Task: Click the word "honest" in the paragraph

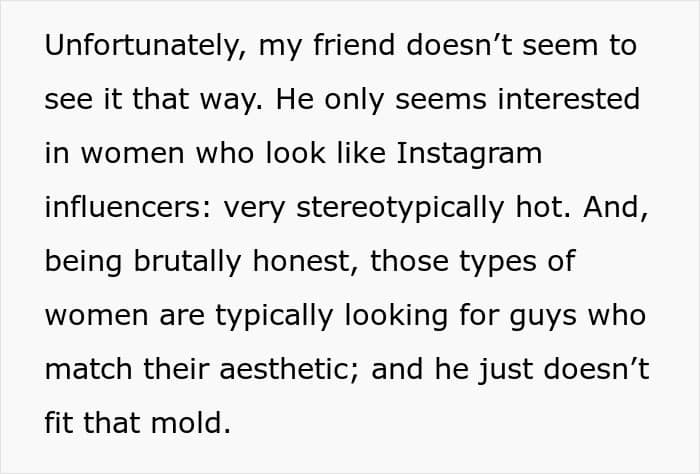Action: [313, 262]
